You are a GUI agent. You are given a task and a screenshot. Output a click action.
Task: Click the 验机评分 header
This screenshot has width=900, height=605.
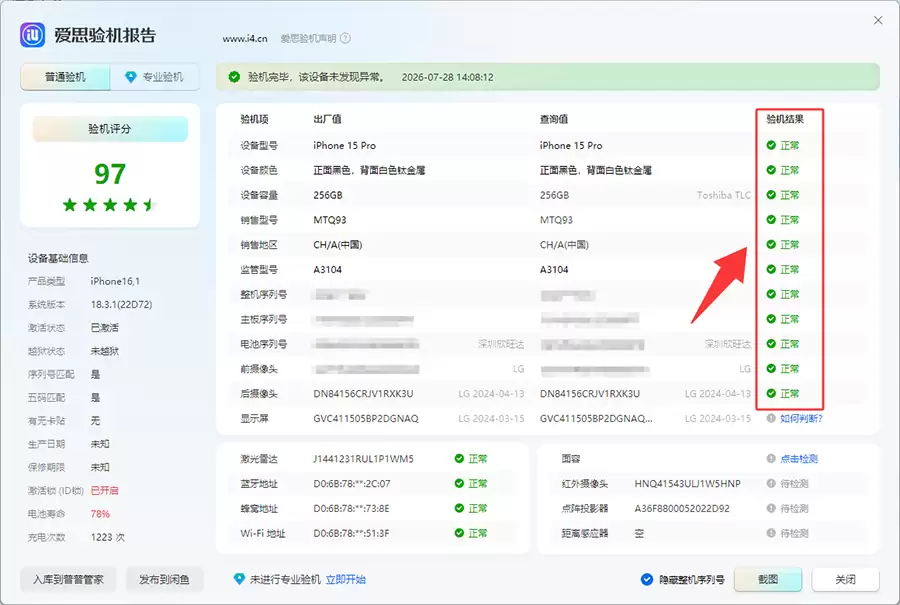pyautogui.click(x=110, y=129)
